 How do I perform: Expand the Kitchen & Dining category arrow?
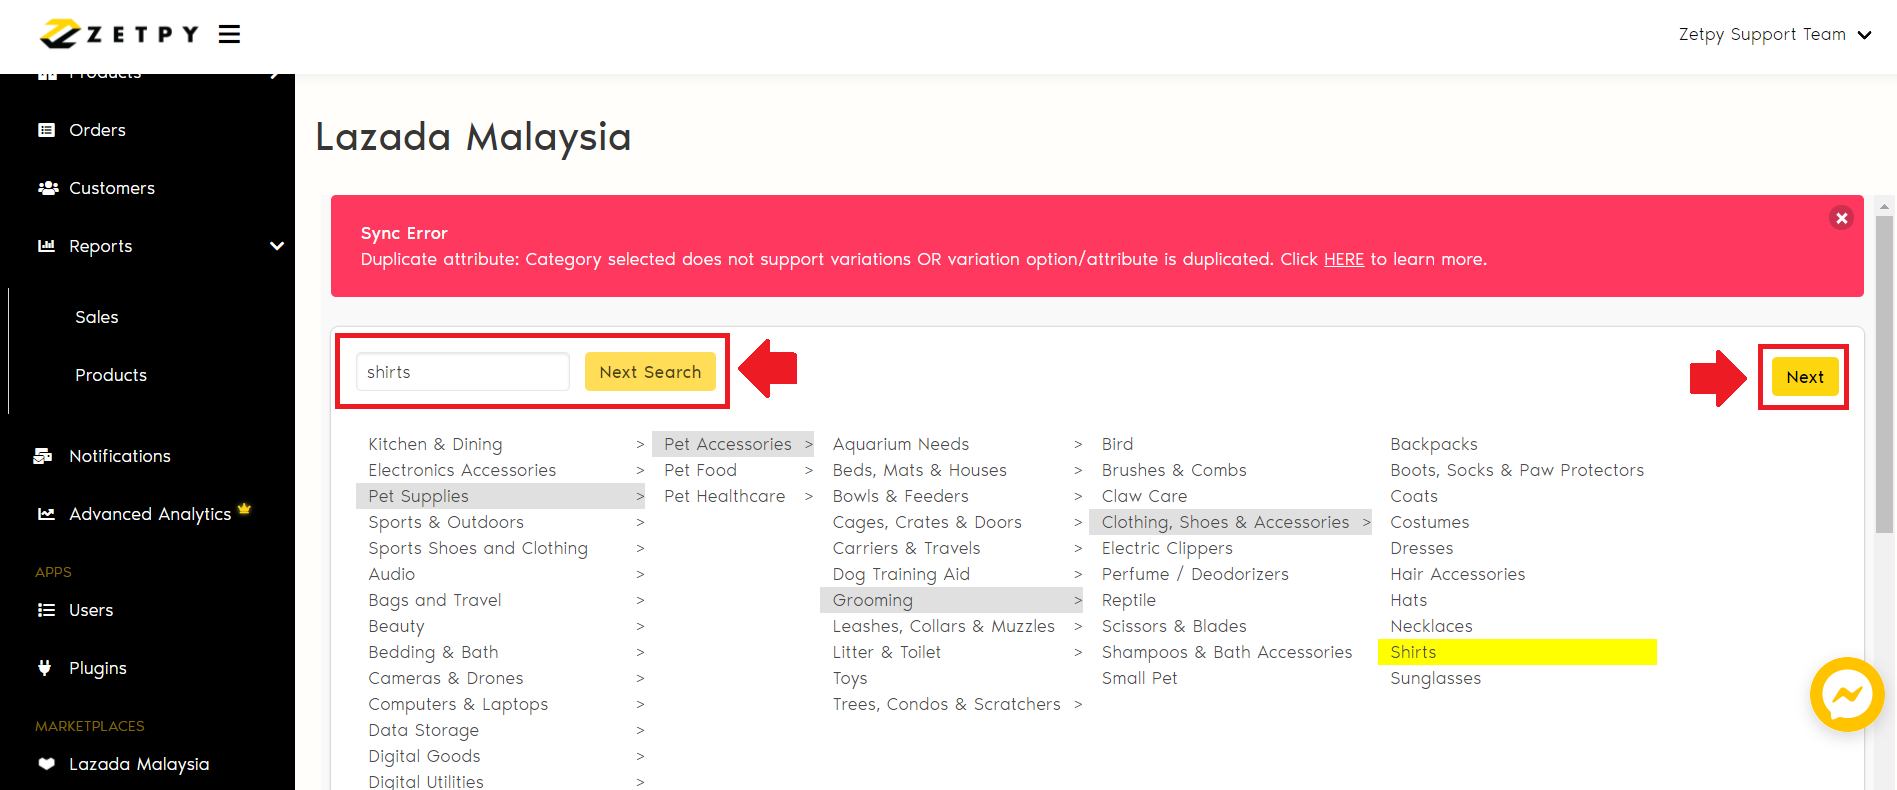tap(640, 444)
